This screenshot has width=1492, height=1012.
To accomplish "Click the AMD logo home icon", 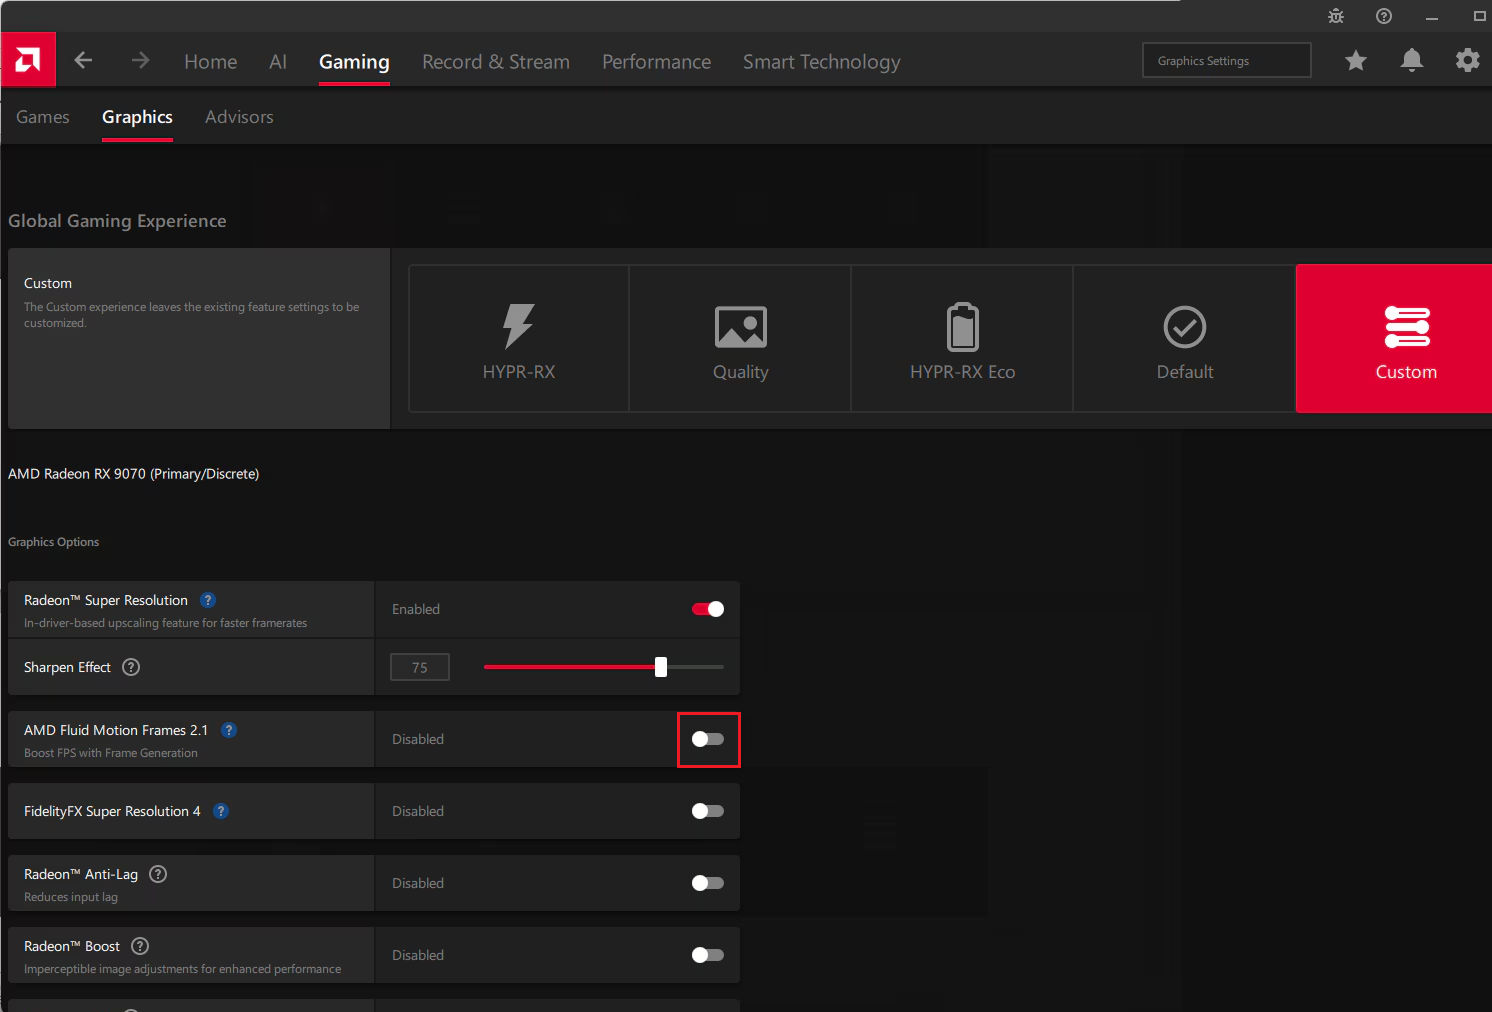I will pyautogui.click(x=28, y=60).
